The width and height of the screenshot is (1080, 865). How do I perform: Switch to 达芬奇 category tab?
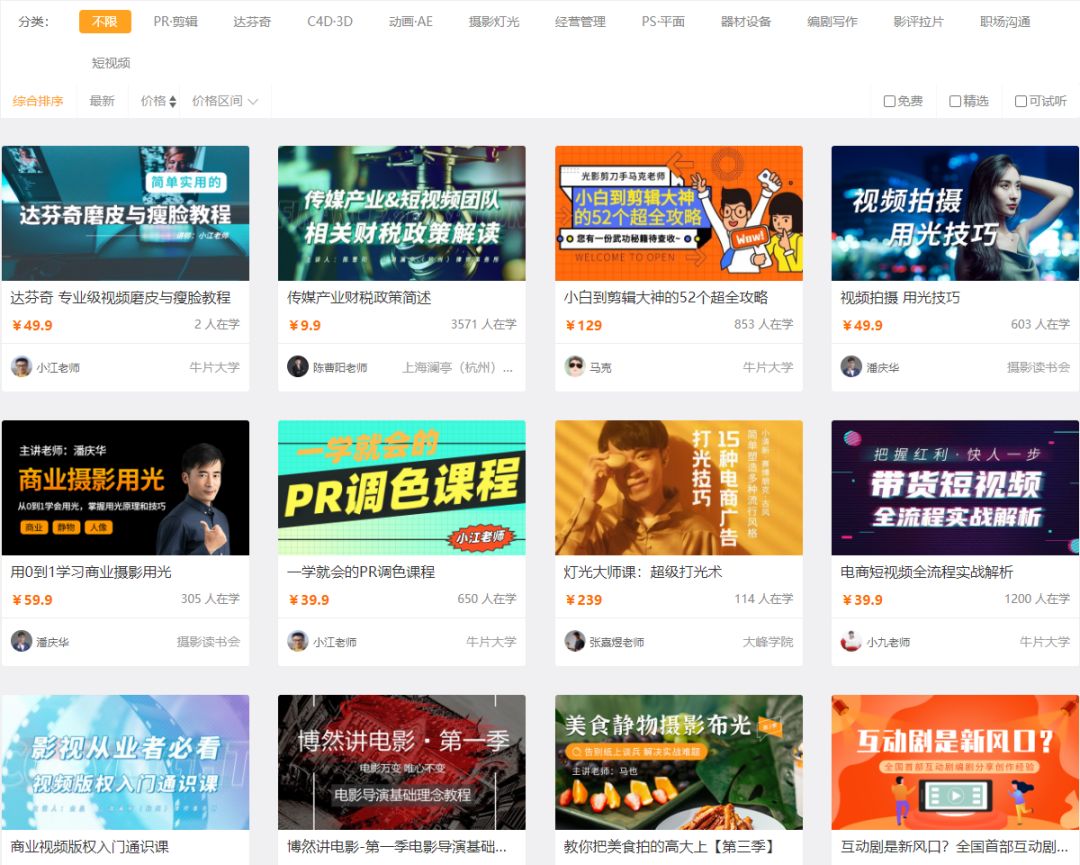point(252,21)
